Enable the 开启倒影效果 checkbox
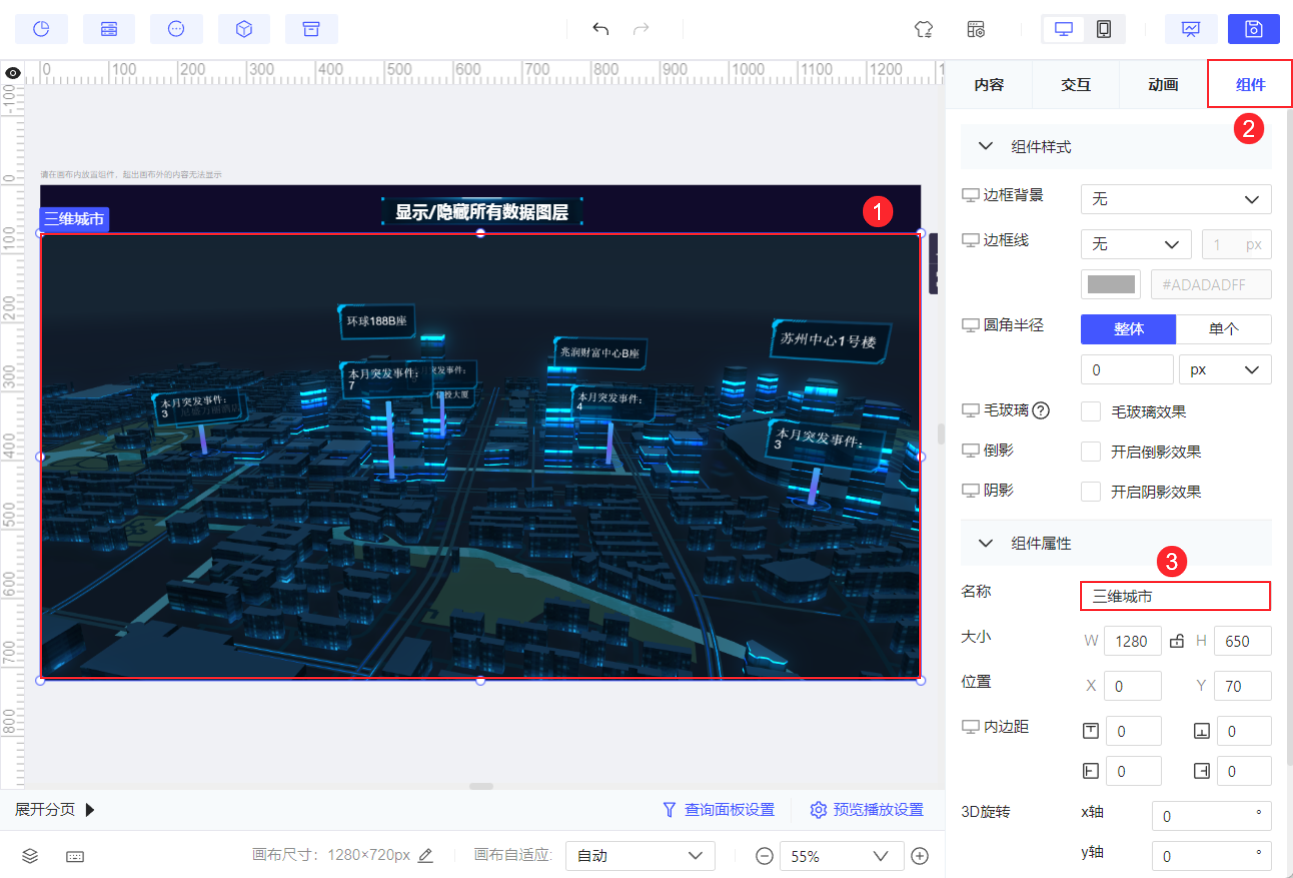The width and height of the screenshot is (1293, 878). click(x=1091, y=452)
